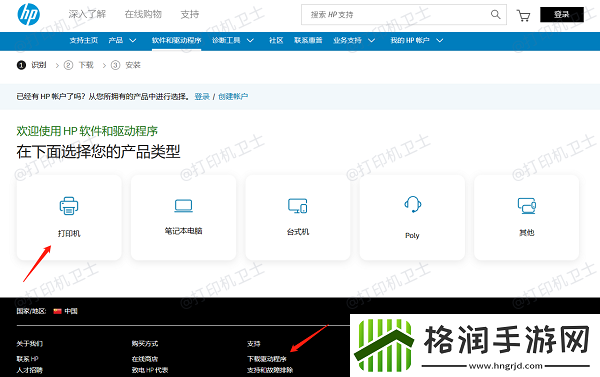Click the China flag icon
600x377 pixels.
pos(57,311)
